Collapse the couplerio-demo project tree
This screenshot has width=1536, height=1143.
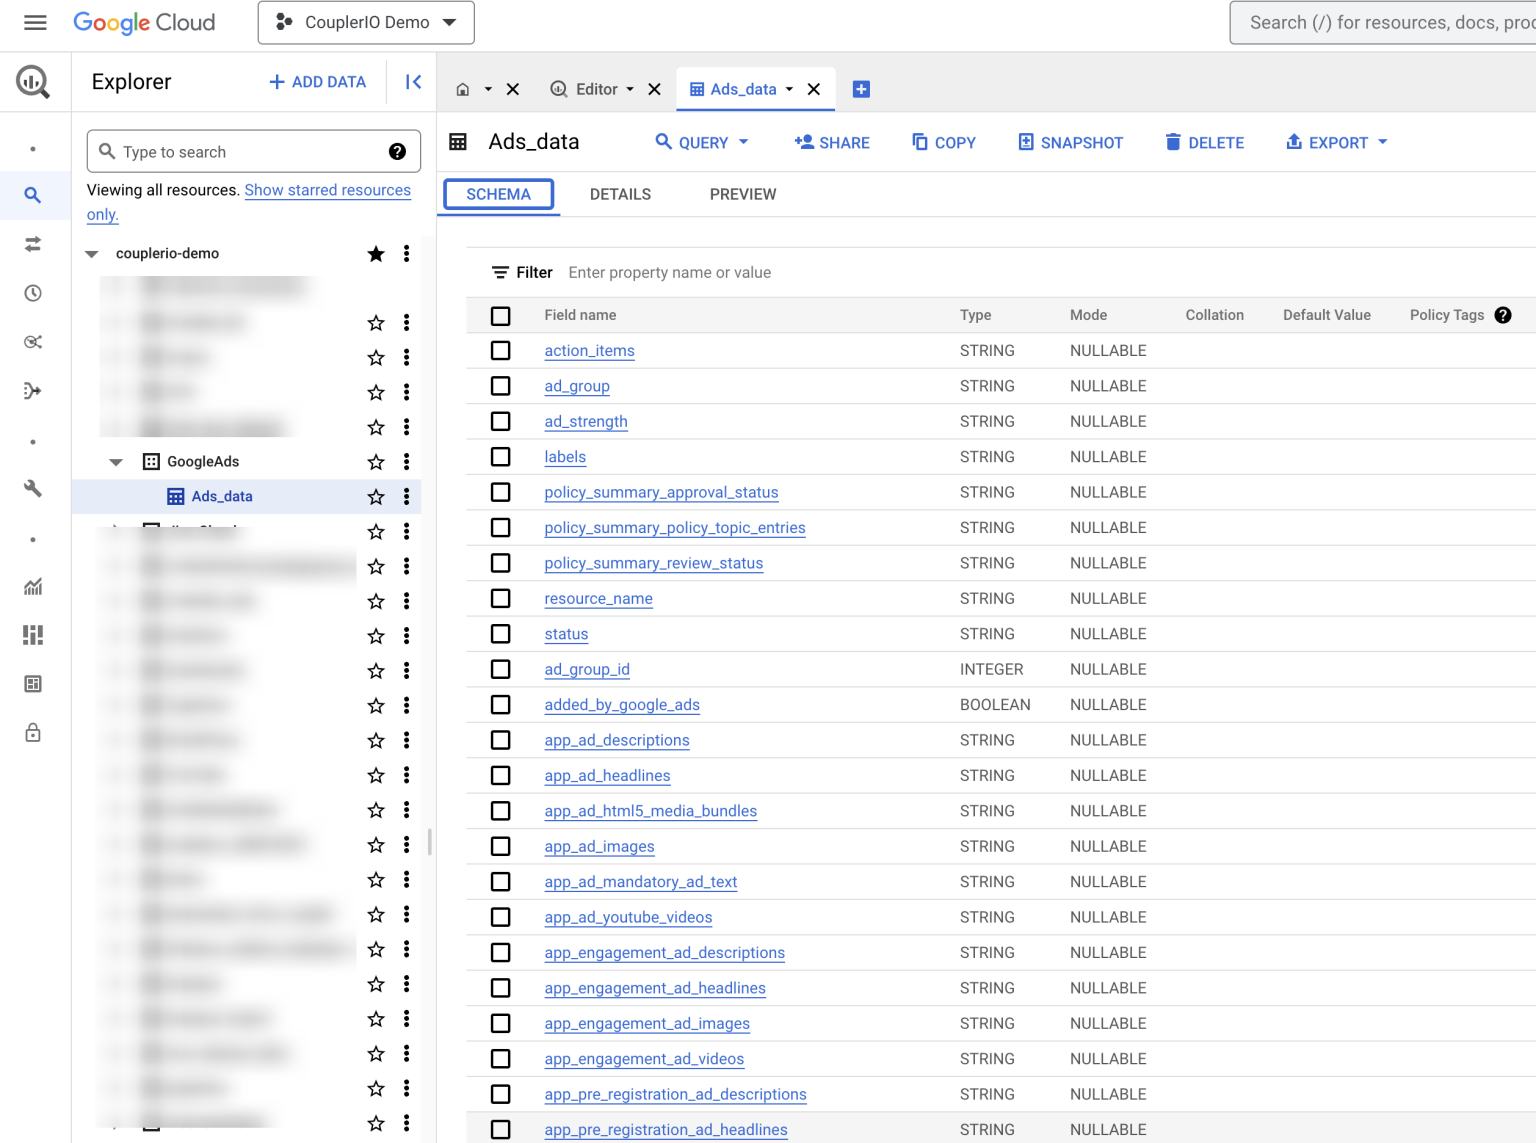(91, 253)
